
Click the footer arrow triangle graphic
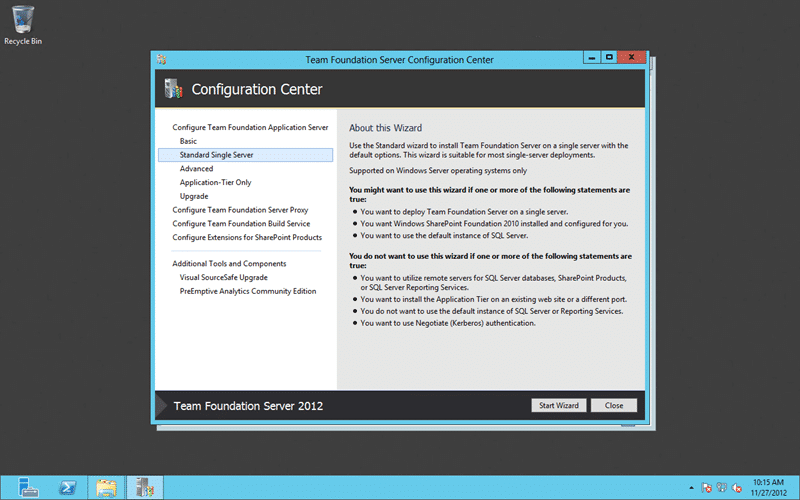click(161, 406)
